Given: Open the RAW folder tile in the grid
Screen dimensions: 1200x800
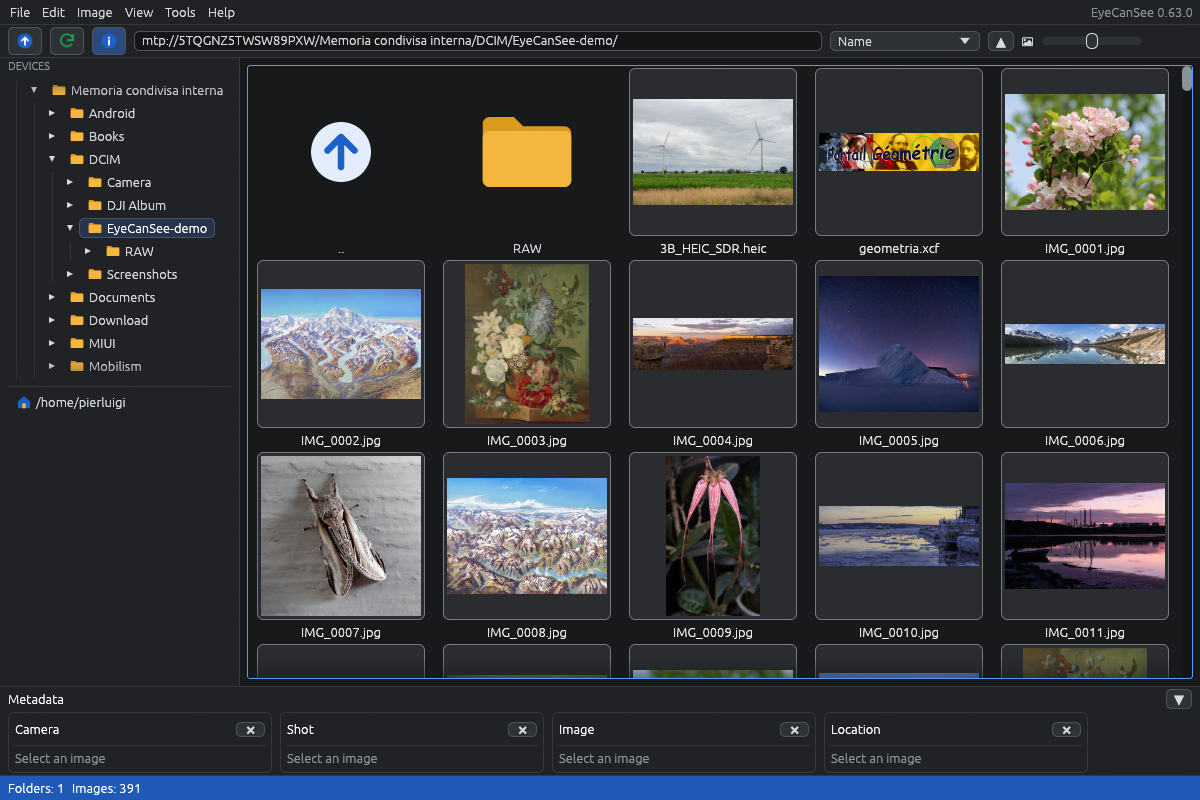Looking at the screenshot, I should [527, 152].
